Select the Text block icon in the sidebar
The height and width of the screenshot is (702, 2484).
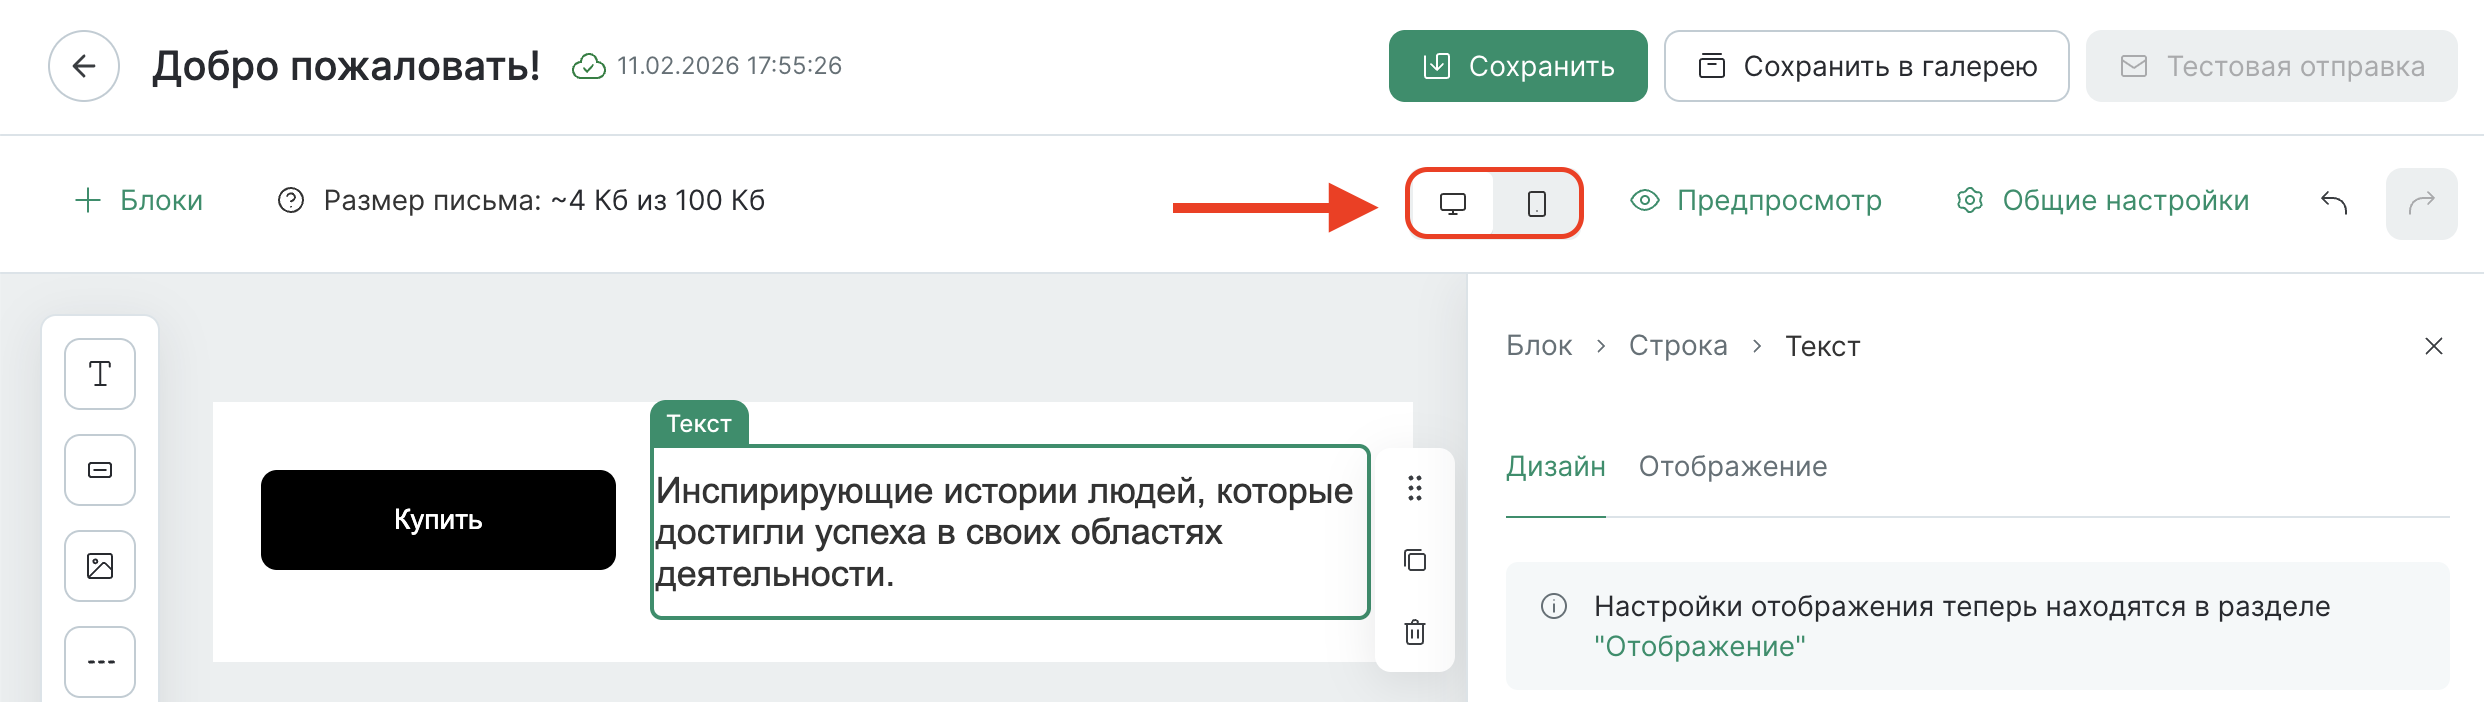pyautogui.click(x=98, y=374)
